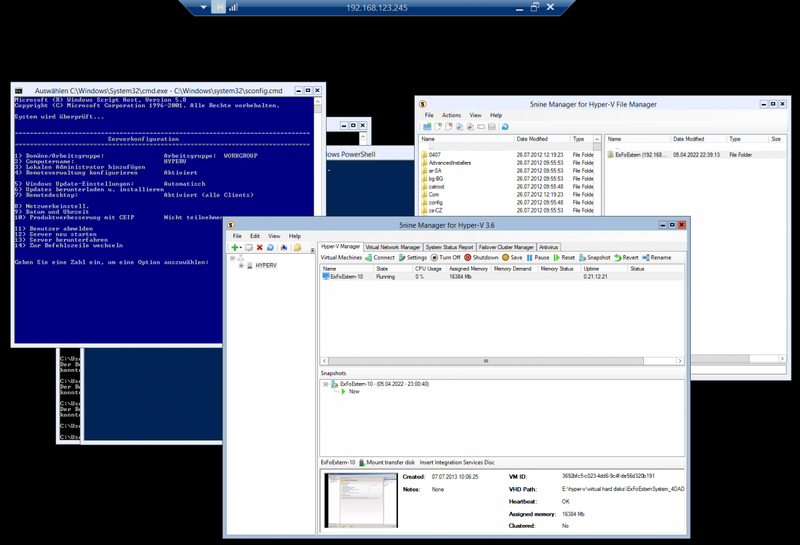Viewport: 800px width, 545px height.
Task: Switch to Failover Cluster Manager tab
Action: tap(506, 247)
